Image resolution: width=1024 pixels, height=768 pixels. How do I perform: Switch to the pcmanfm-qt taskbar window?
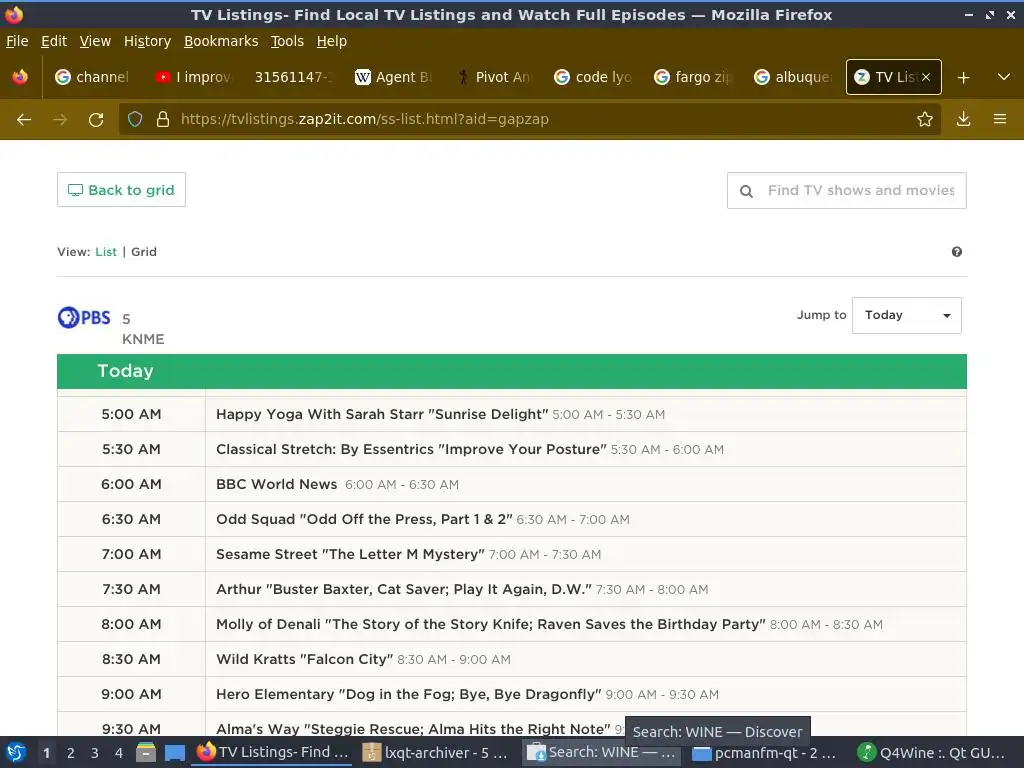765,753
